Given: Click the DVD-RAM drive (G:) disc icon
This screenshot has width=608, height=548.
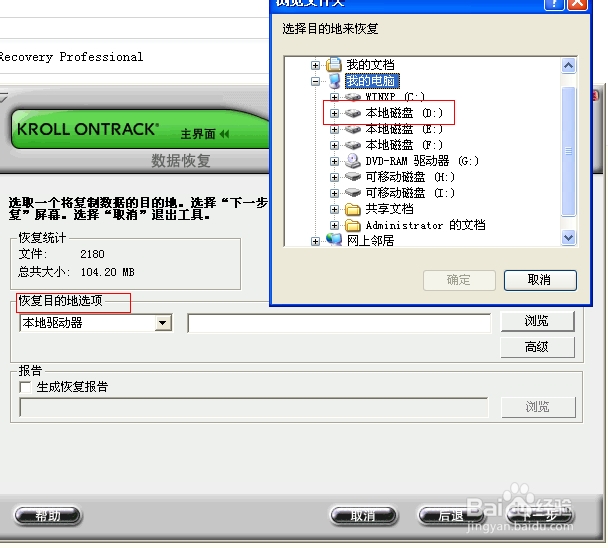Looking at the screenshot, I should coord(353,161).
